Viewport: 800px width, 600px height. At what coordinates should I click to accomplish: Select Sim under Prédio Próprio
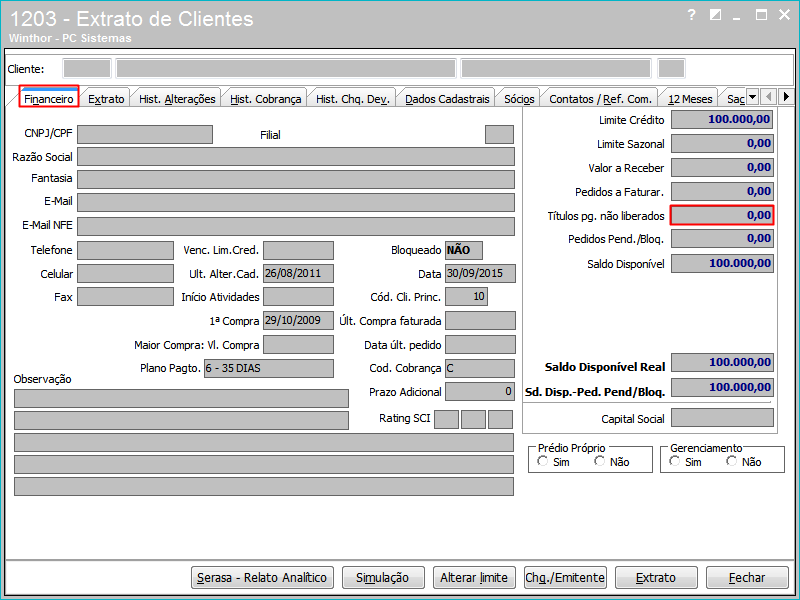tap(543, 461)
